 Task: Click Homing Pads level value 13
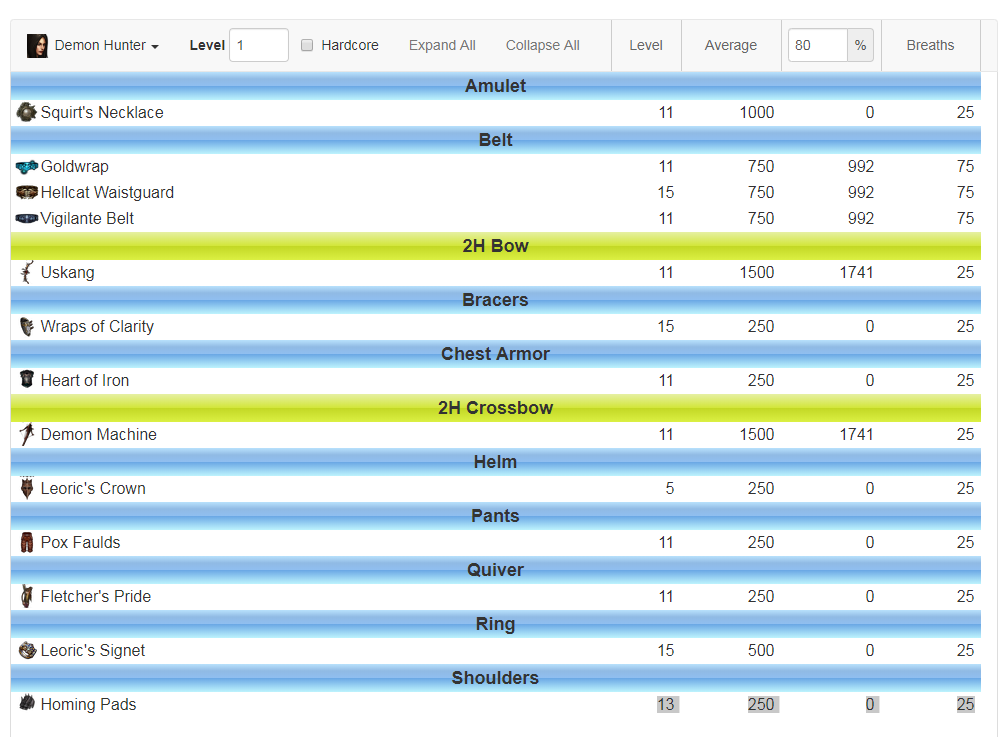666,704
